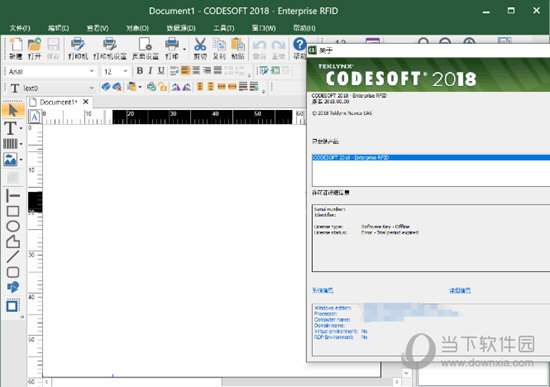Toggle right text alignment
The width and height of the screenshot is (550, 387).
click(207, 71)
